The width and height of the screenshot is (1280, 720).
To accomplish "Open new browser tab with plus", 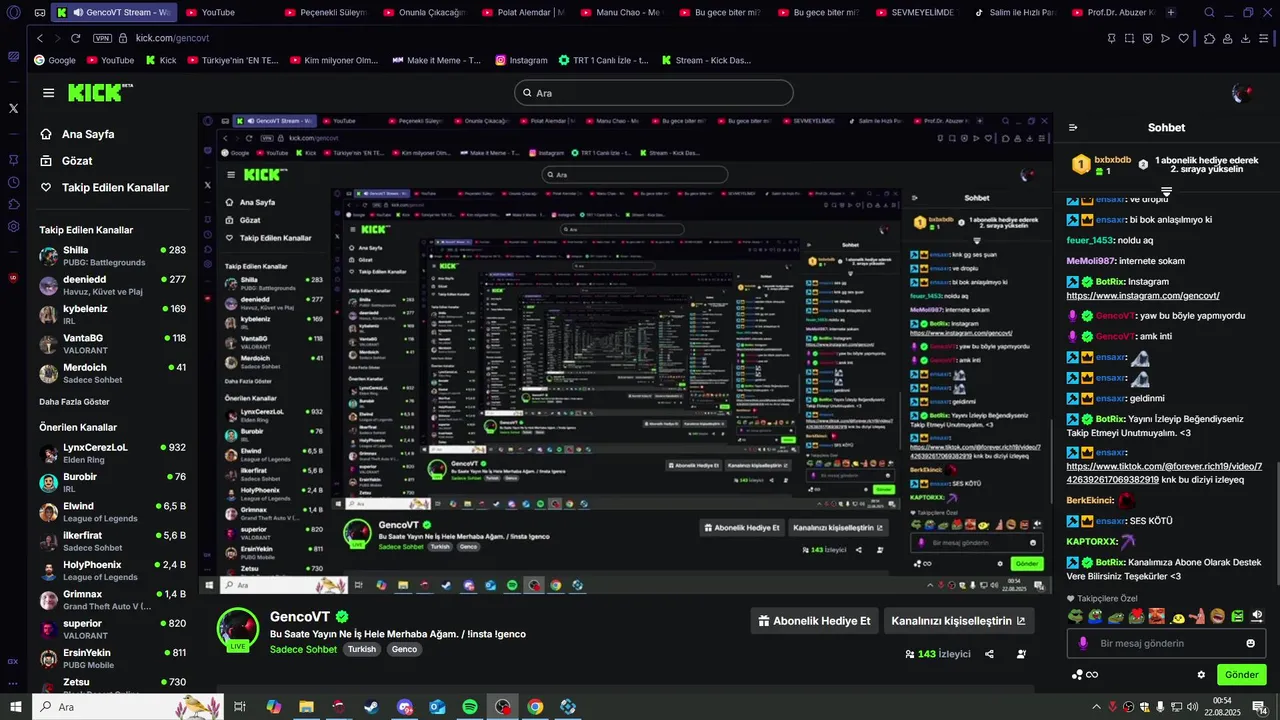I will coord(1171,12).
